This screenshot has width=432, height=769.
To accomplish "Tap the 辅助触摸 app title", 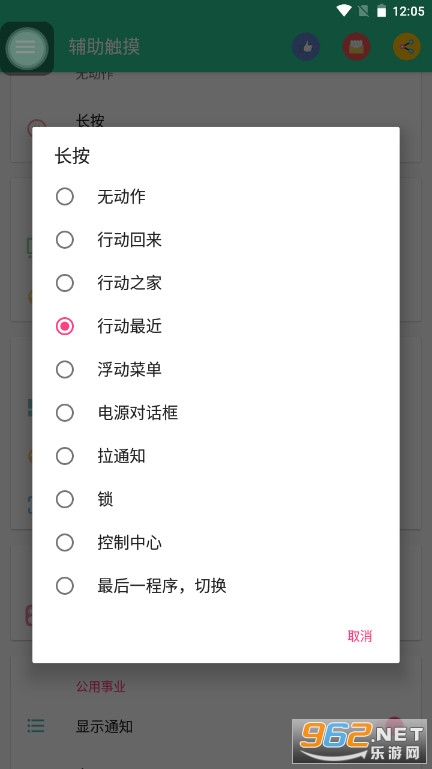I will pos(104,47).
